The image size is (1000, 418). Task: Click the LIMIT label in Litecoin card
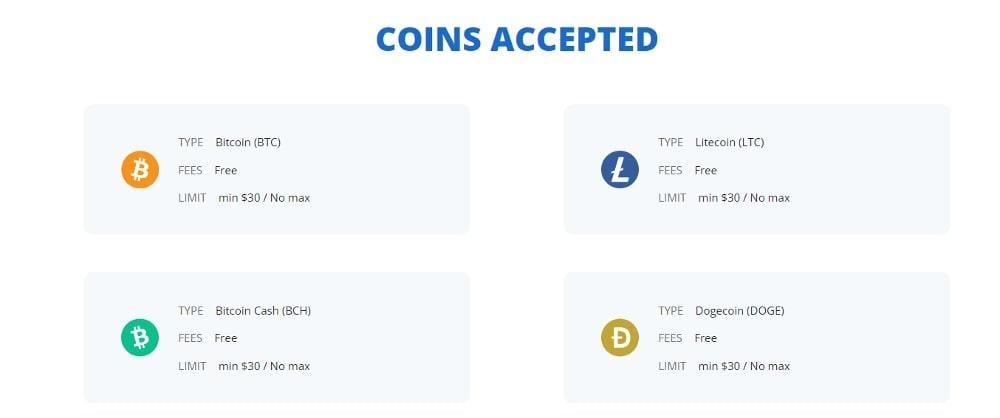672,198
